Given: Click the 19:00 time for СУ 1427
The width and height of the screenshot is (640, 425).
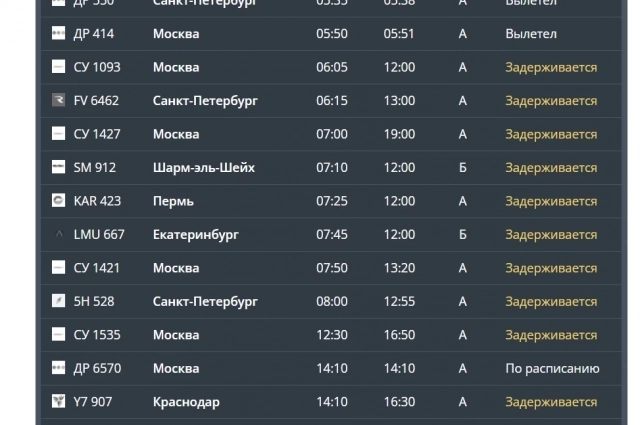Looking at the screenshot, I should (399, 134).
